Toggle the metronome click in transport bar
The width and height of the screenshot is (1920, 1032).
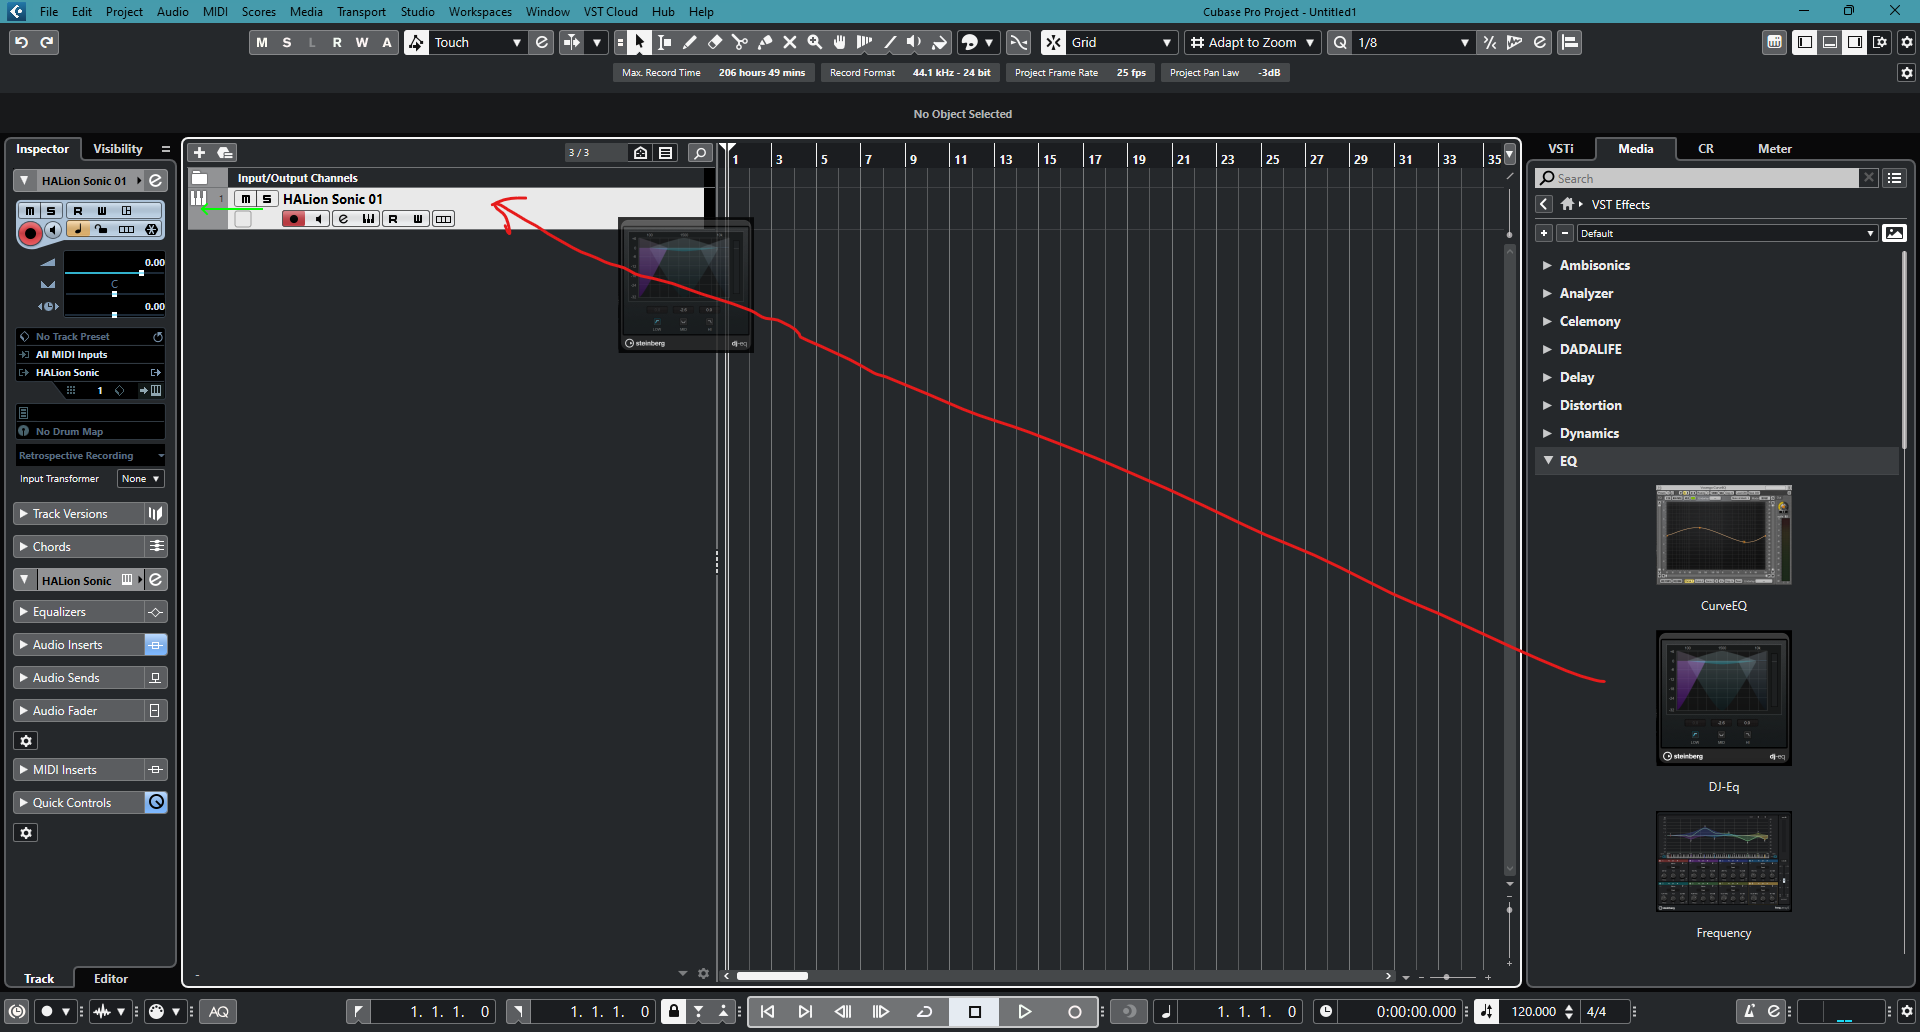[x=1749, y=1011]
